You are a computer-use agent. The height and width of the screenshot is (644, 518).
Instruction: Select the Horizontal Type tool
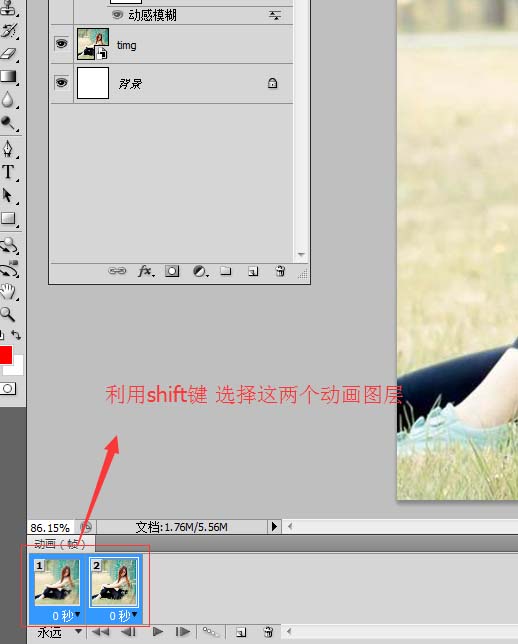click(x=8, y=172)
